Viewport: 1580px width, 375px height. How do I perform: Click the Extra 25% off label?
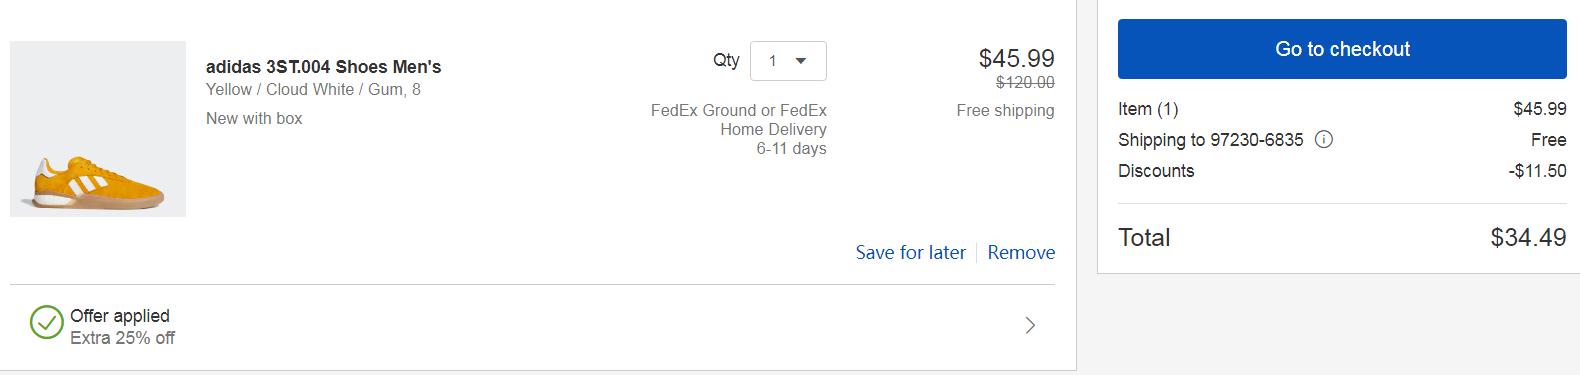coord(122,338)
